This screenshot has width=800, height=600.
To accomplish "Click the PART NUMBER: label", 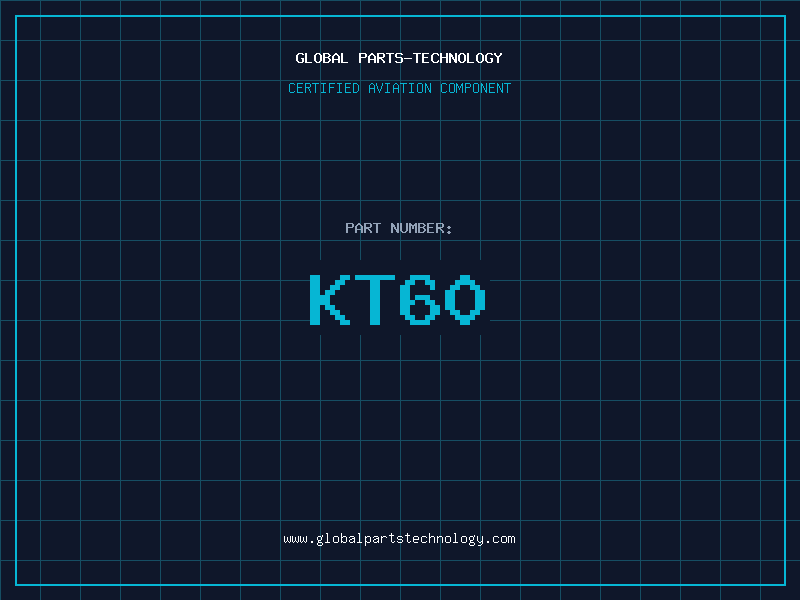I will point(398,228).
